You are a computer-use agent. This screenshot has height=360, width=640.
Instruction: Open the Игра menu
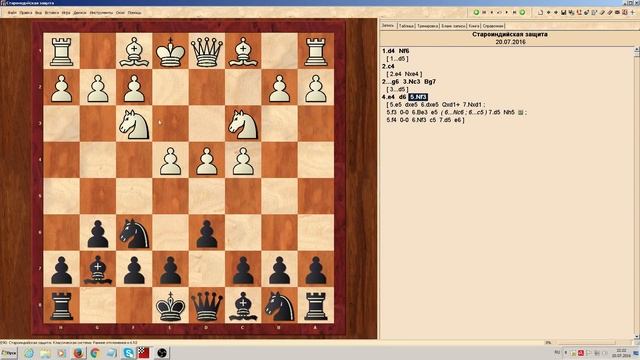tap(66, 13)
